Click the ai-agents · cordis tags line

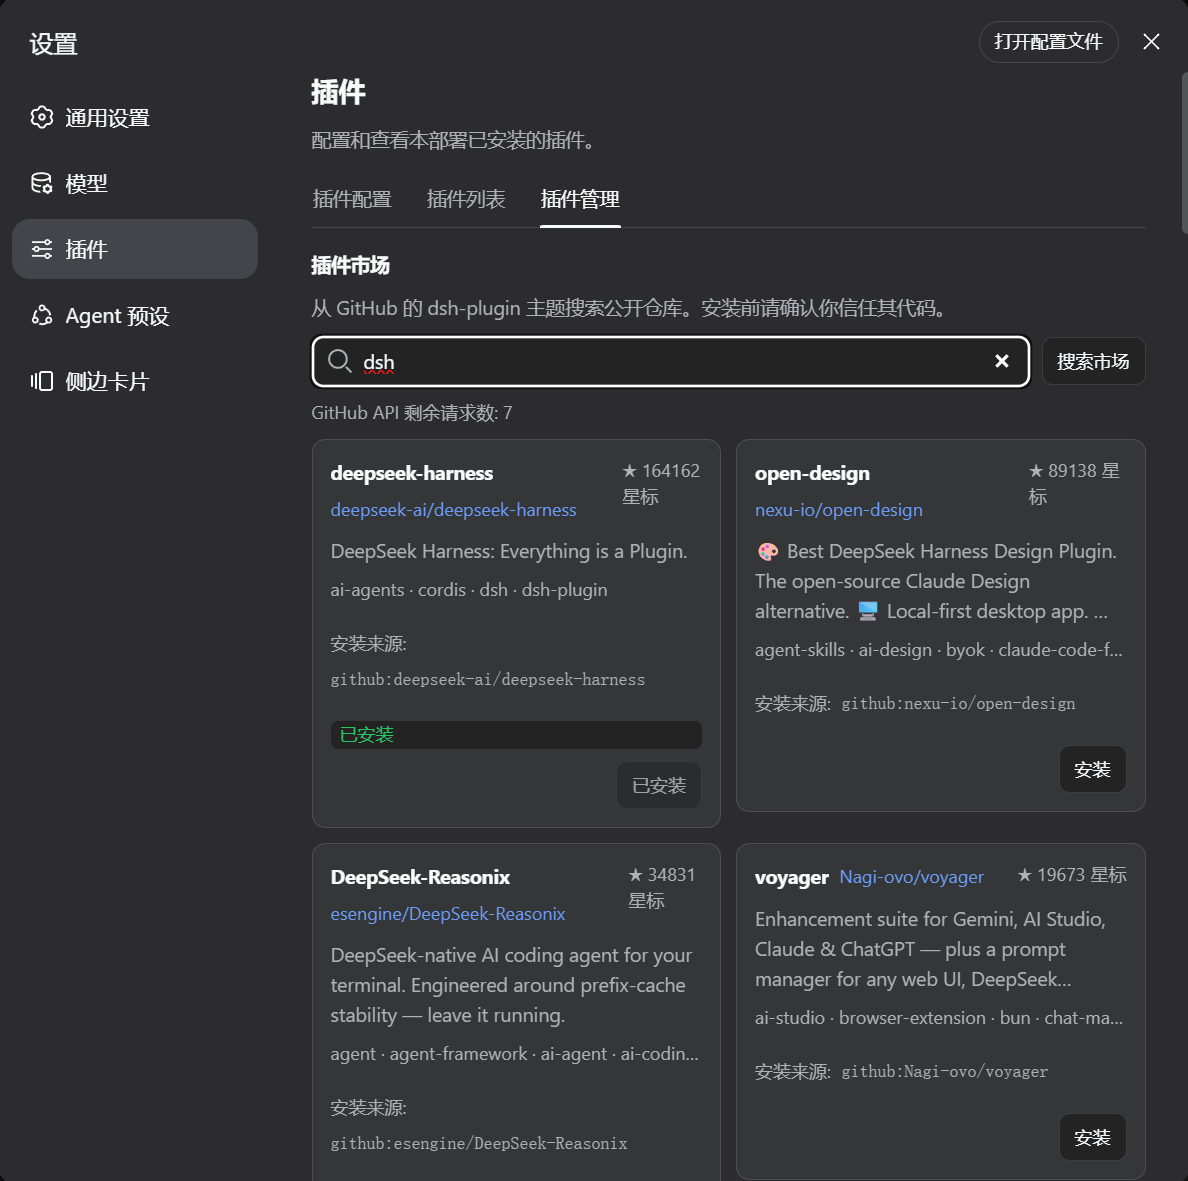pos(469,589)
